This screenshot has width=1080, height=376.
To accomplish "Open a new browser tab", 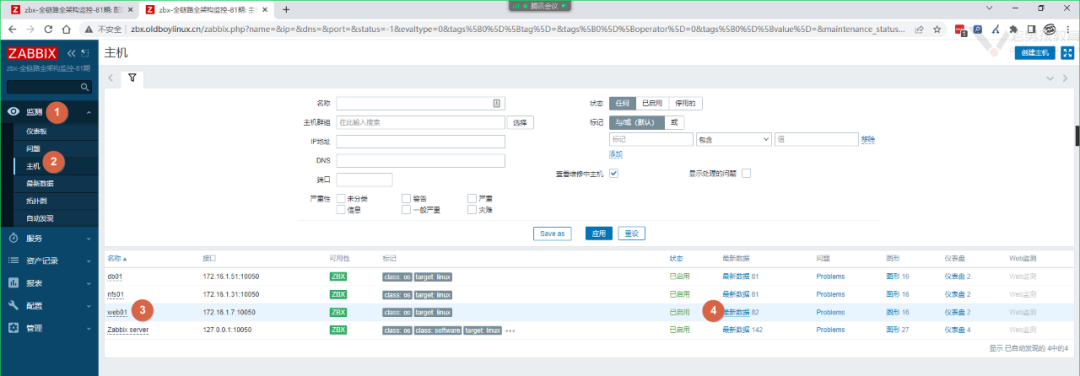I will pyautogui.click(x=287, y=10).
